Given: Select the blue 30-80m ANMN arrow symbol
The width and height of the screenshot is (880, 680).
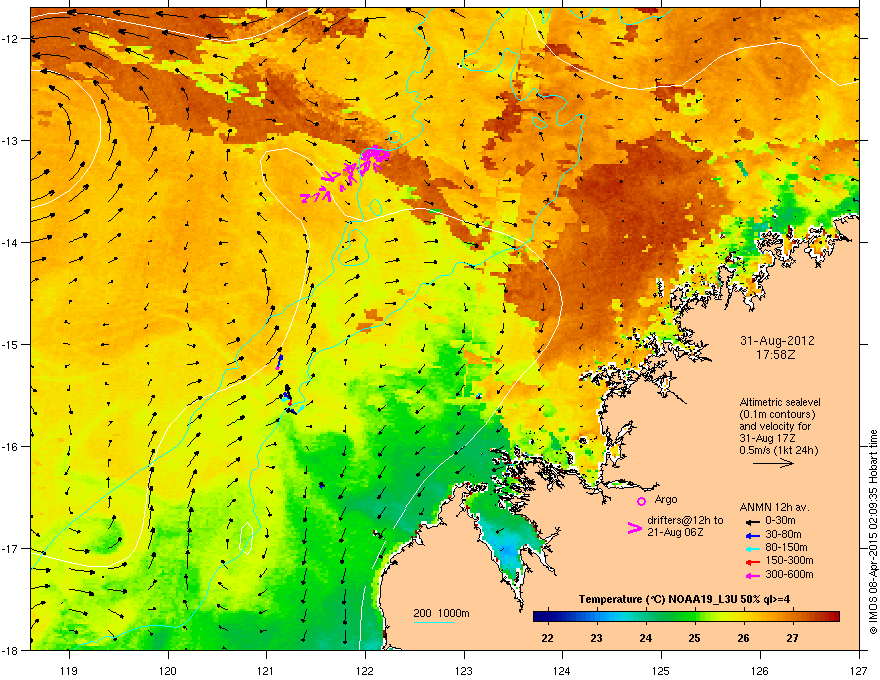Looking at the screenshot, I should point(752,535).
